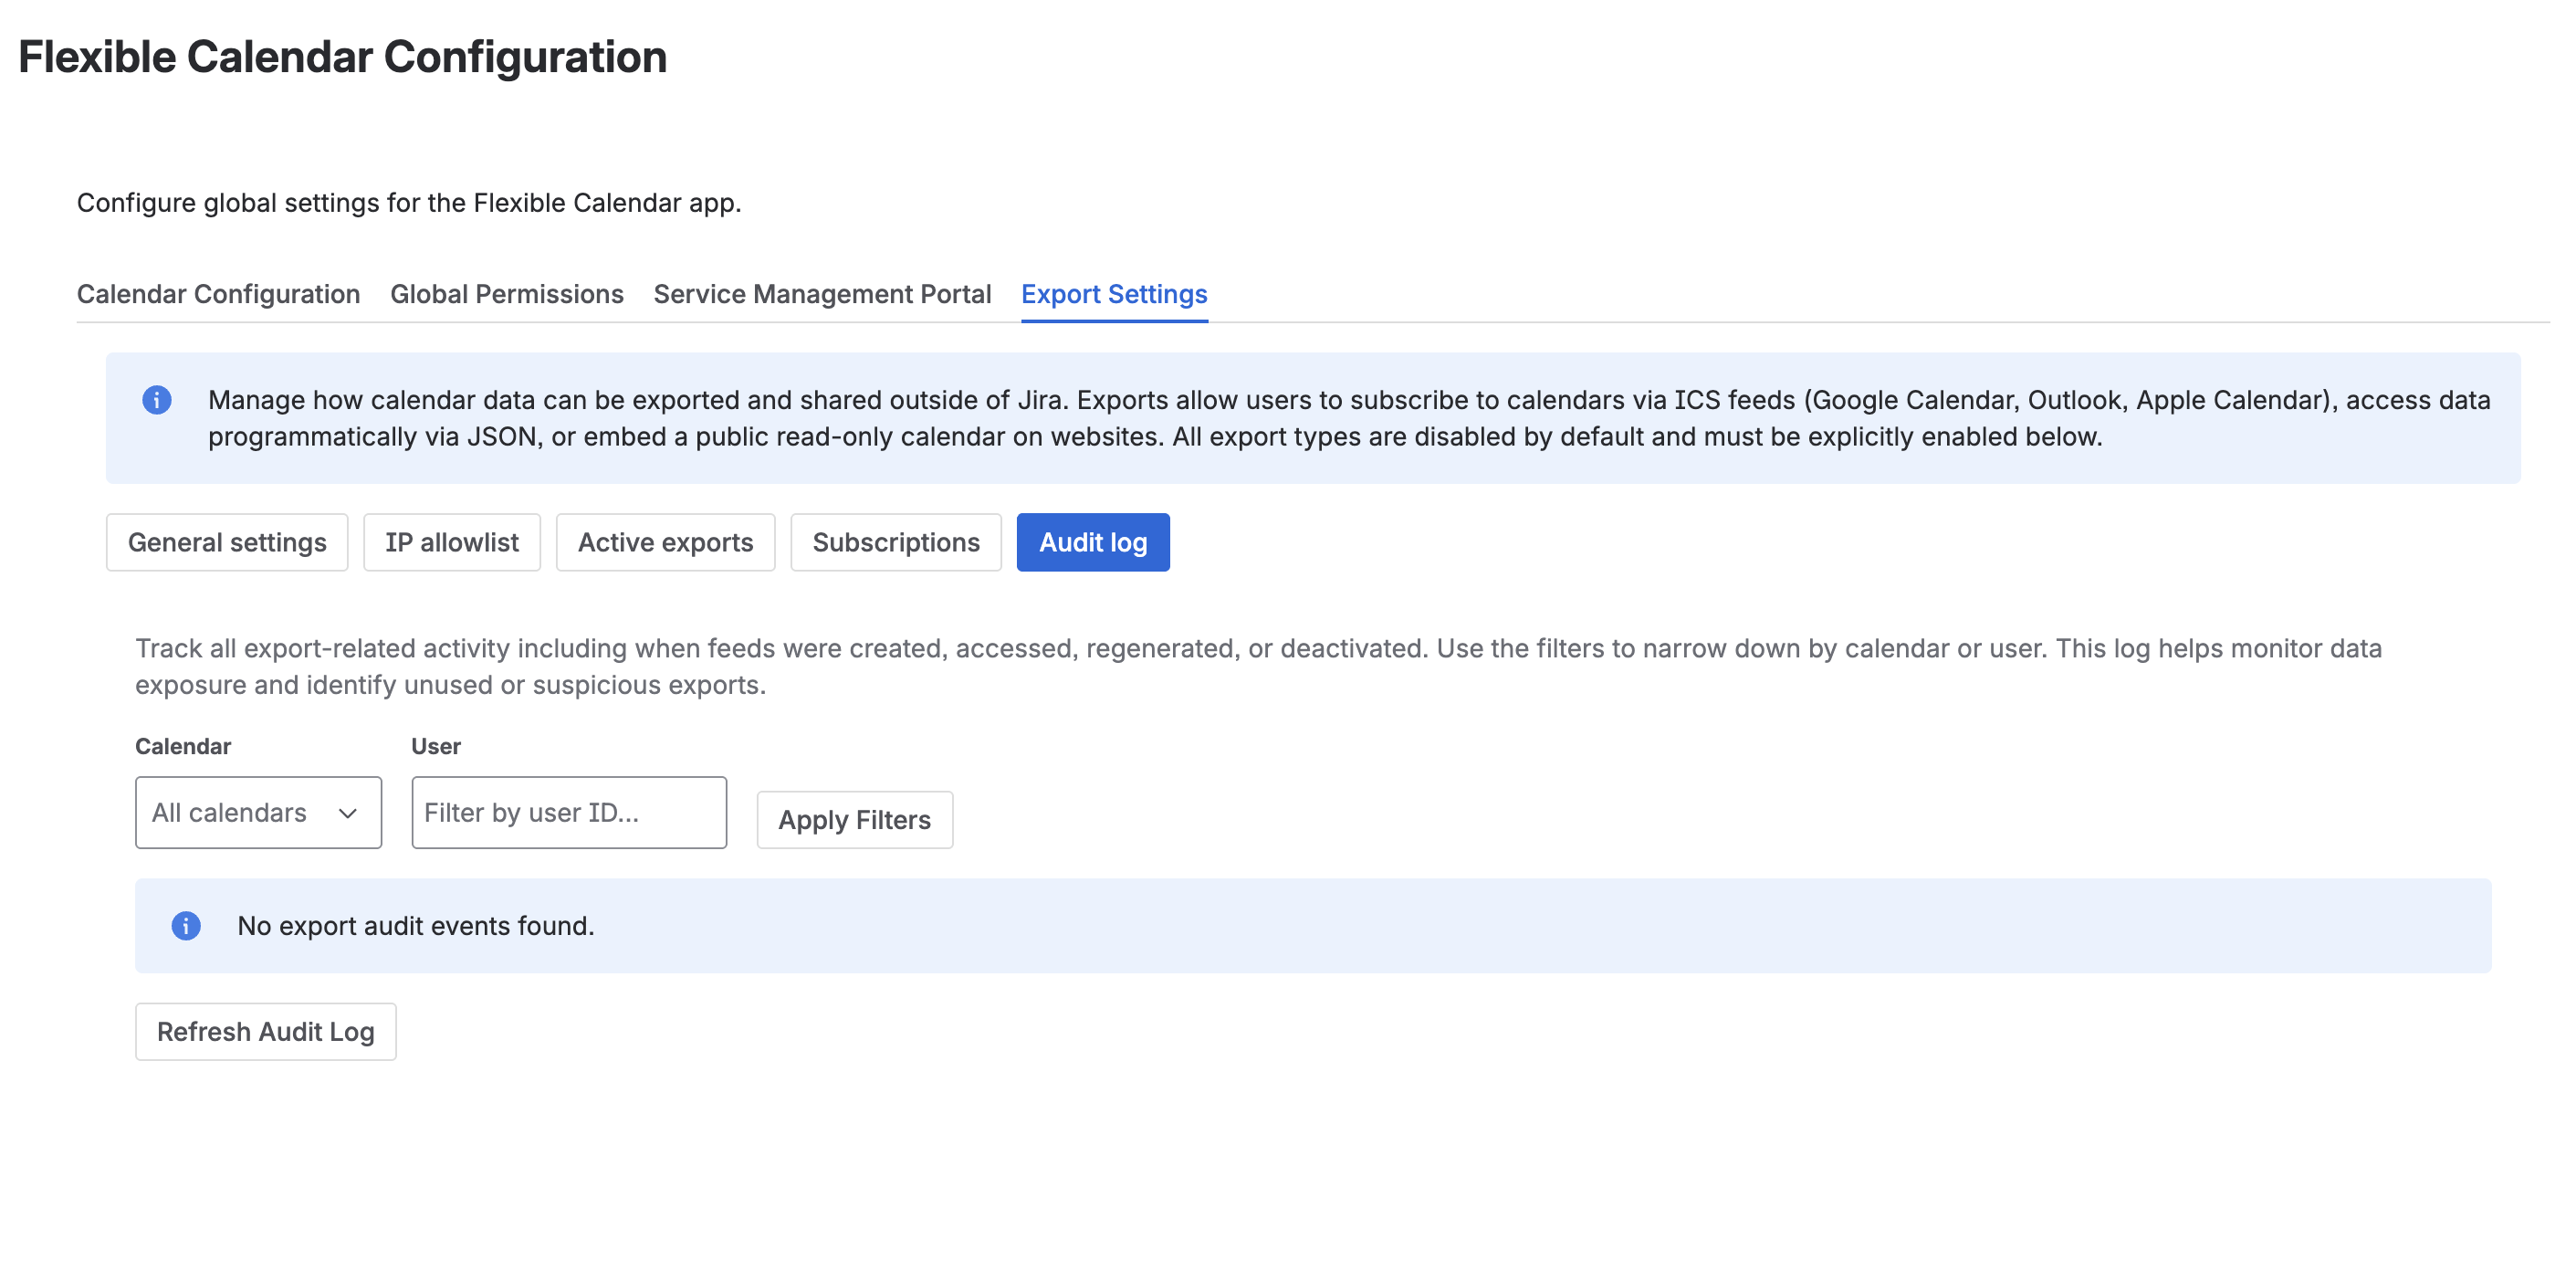Refresh the Audit Log
The height and width of the screenshot is (1271, 2576).
pos(265,1031)
